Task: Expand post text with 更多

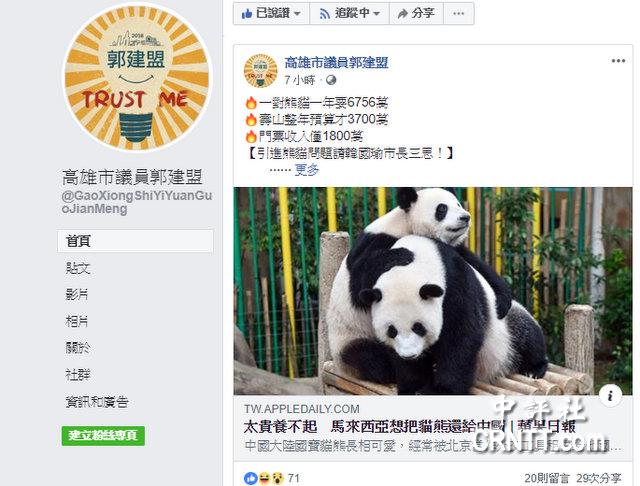Action: [x=307, y=169]
